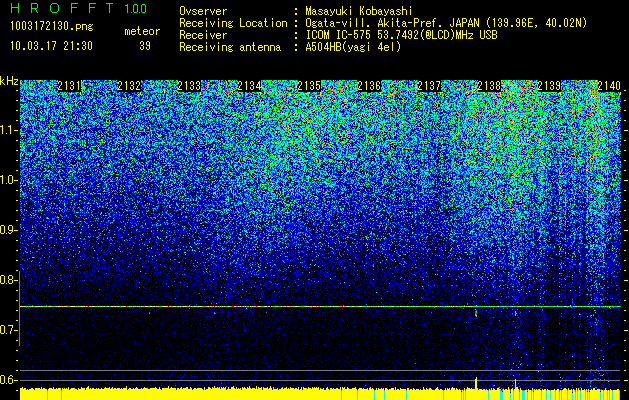
Task: Click time marker 2133
Action: pyautogui.click(x=189, y=86)
